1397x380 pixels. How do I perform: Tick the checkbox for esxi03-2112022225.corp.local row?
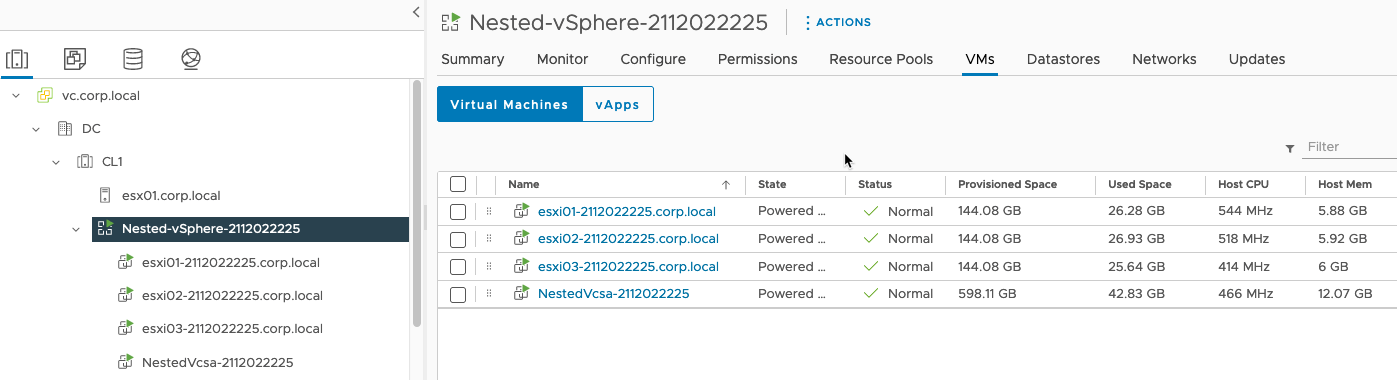[458, 267]
